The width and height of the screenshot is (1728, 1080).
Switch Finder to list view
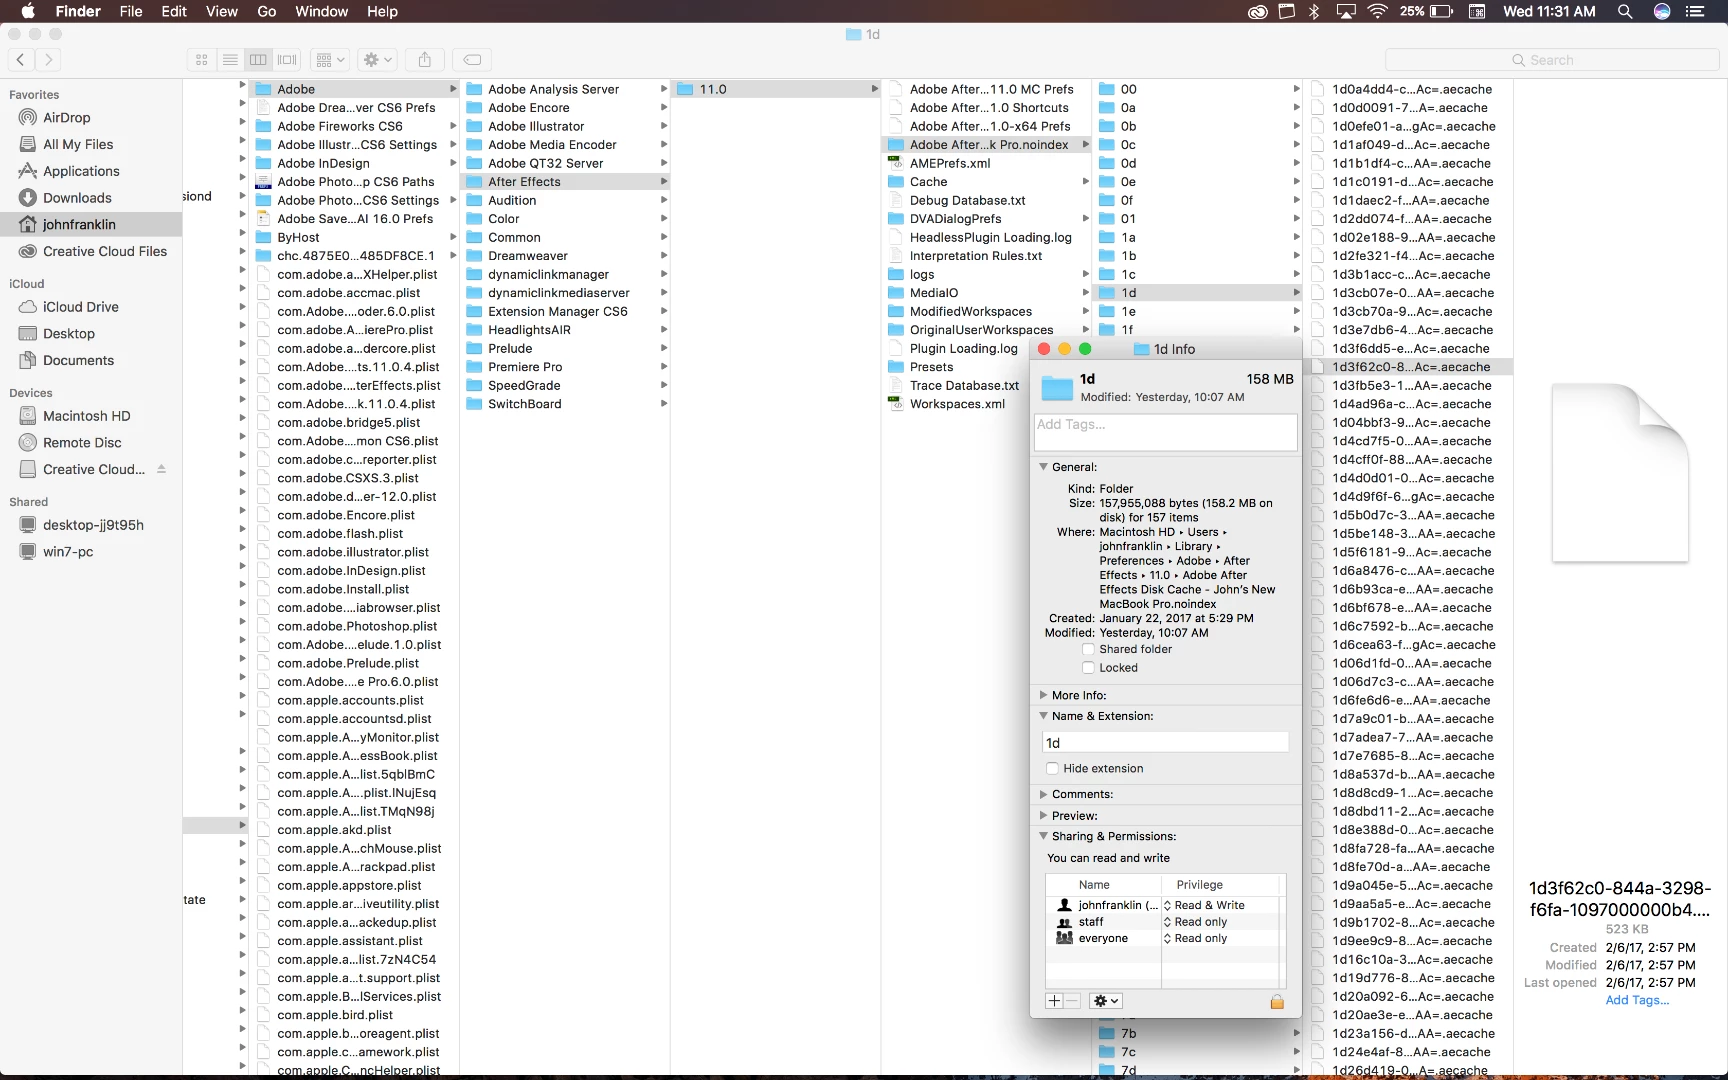click(230, 60)
